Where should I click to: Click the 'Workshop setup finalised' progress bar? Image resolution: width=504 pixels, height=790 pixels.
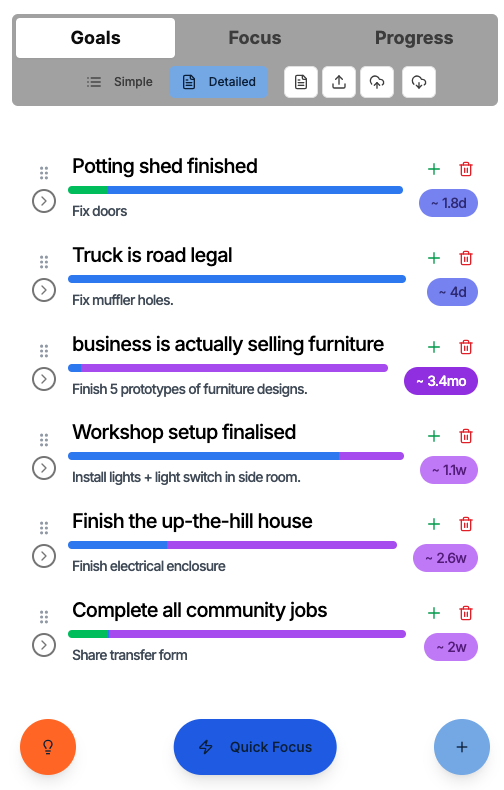236,456
